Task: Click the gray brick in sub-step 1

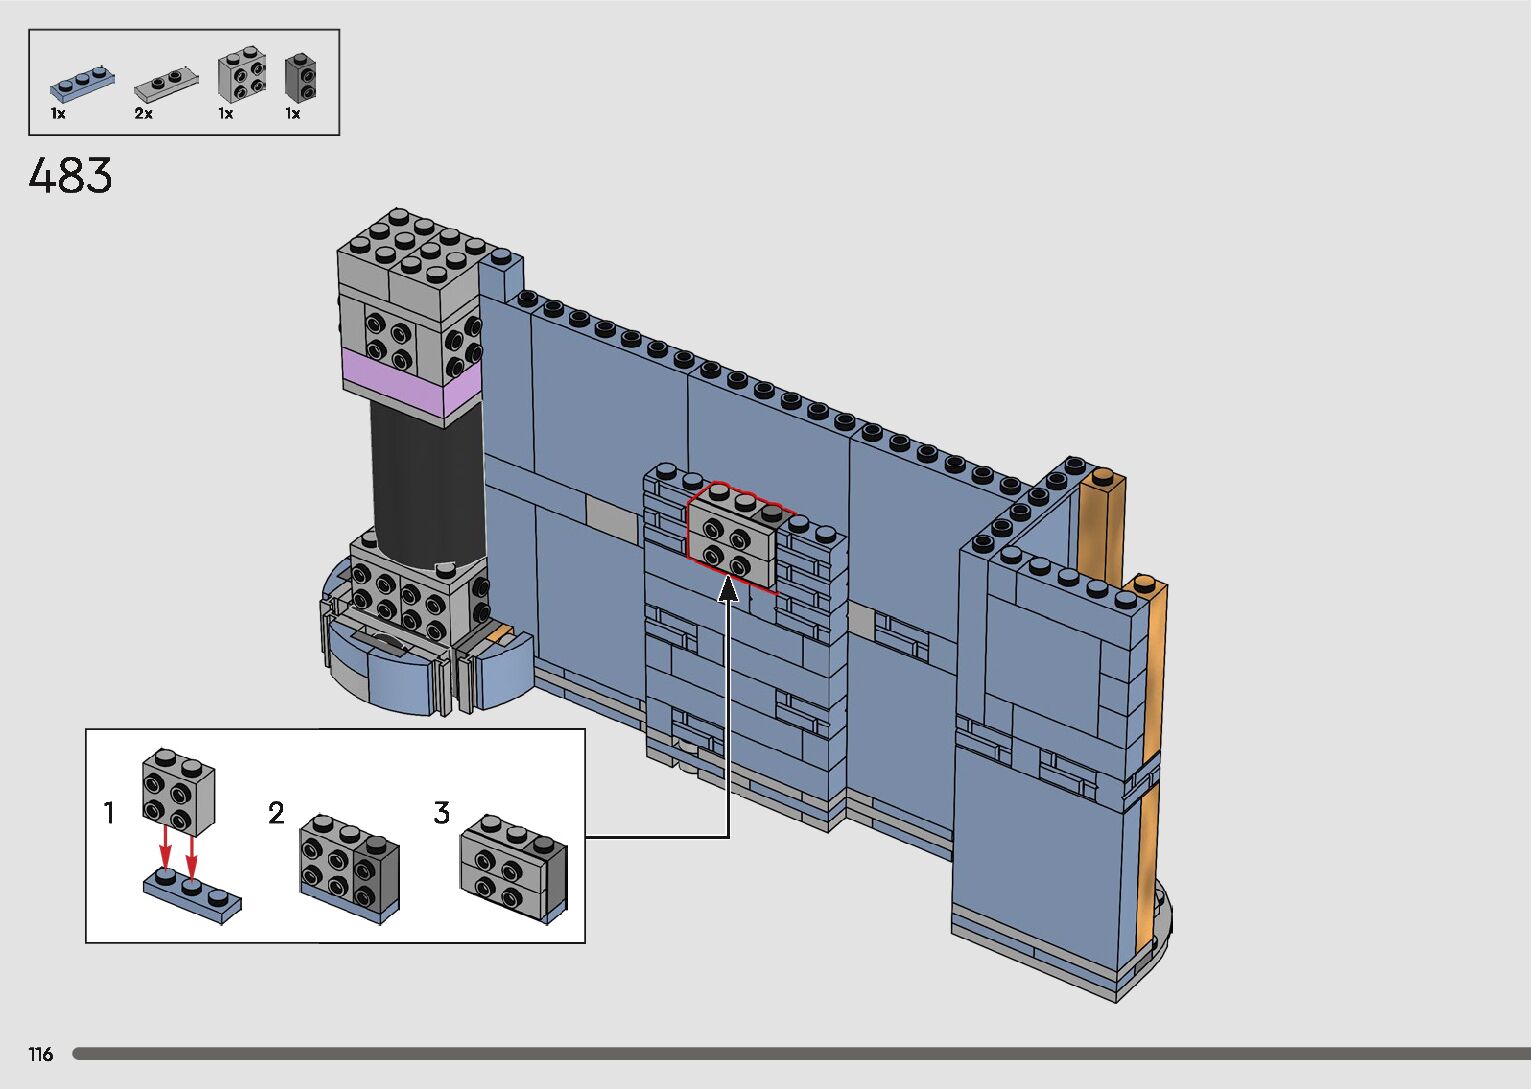Action: 178,791
